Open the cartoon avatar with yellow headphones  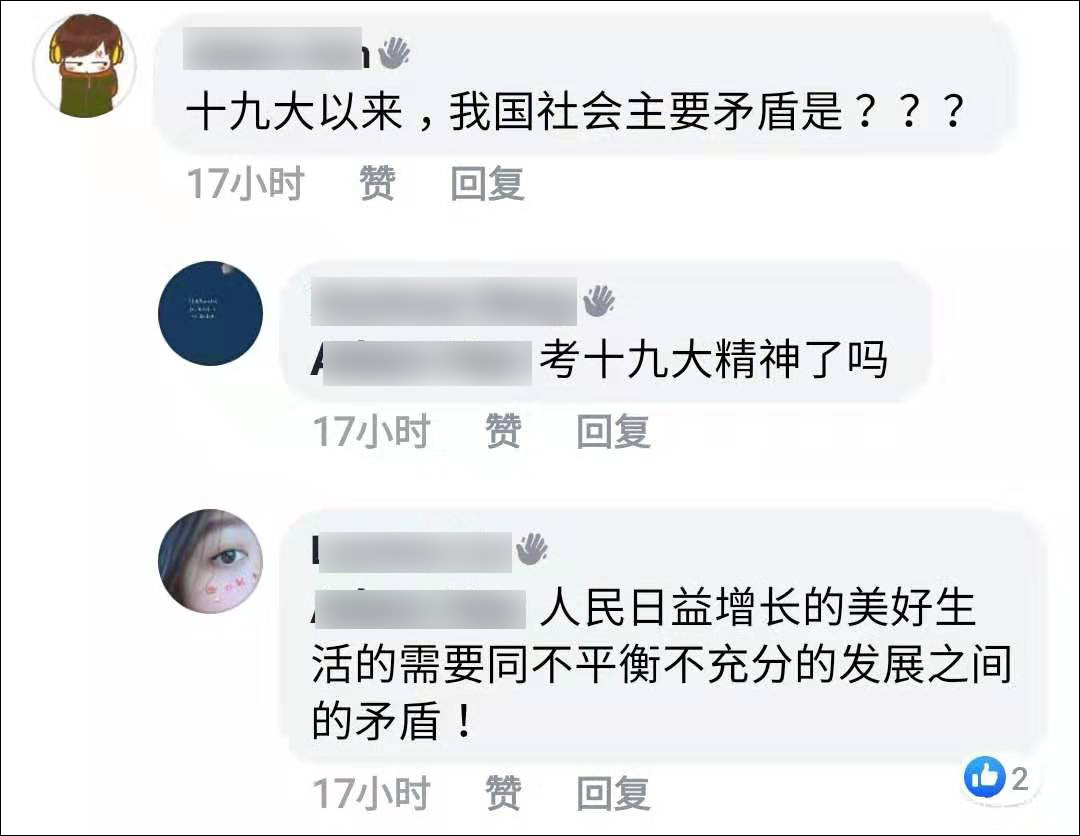pyautogui.click(x=85, y=67)
